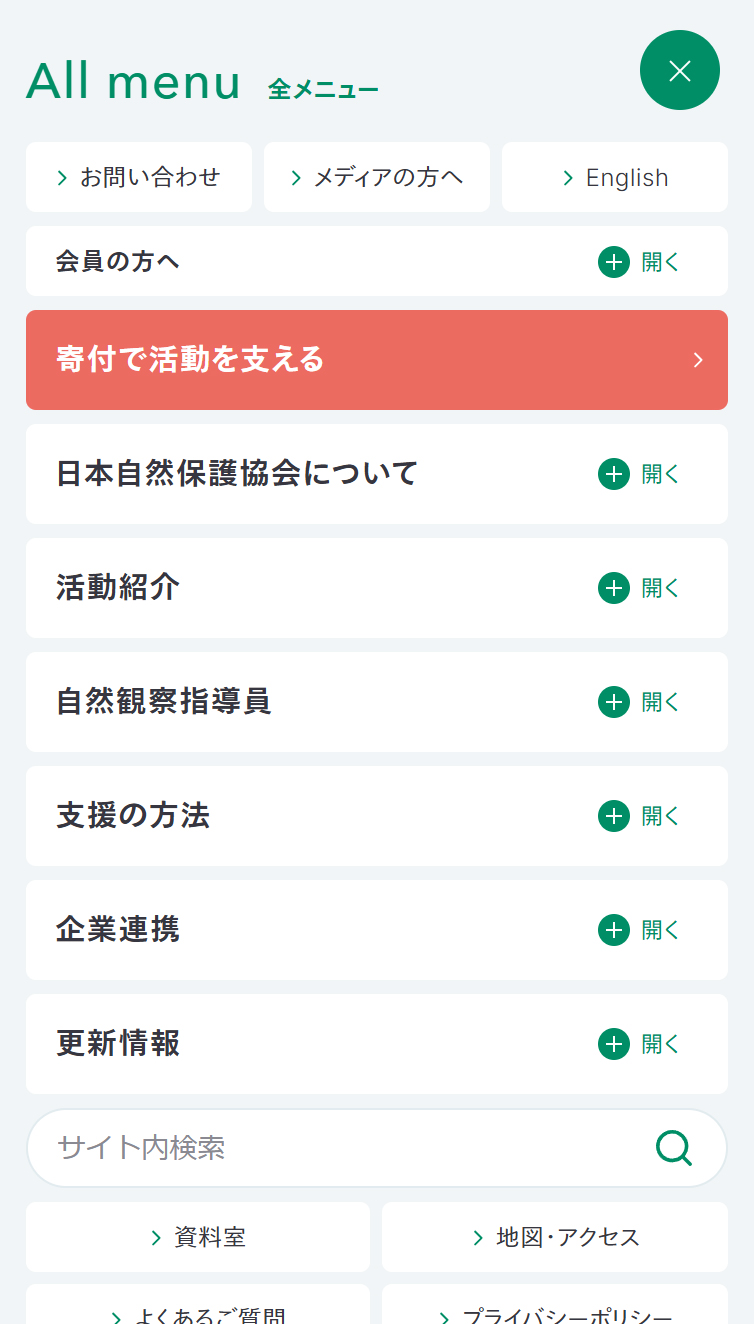This screenshot has width=754, height=1324.
Task: Switch to the English site
Action: [x=615, y=177]
